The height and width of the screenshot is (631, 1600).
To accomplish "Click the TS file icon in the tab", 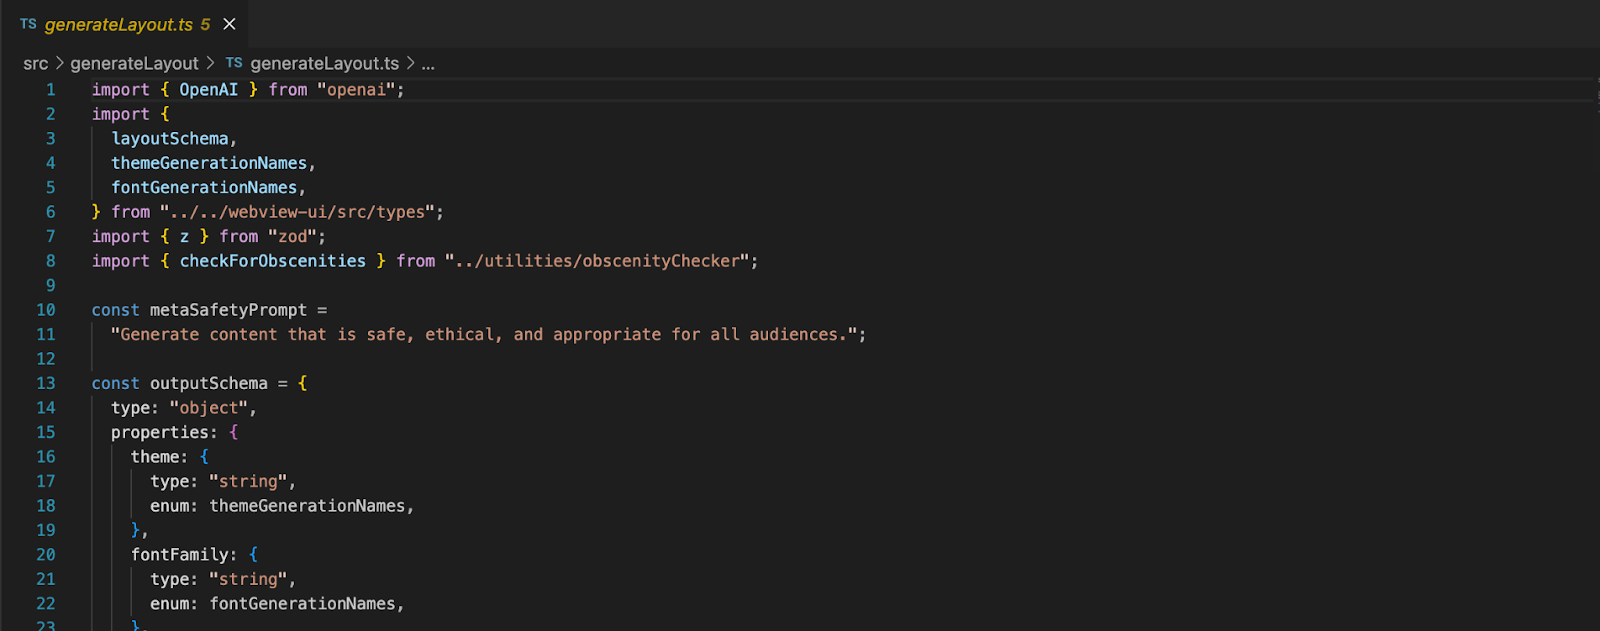I will [28, 24].
